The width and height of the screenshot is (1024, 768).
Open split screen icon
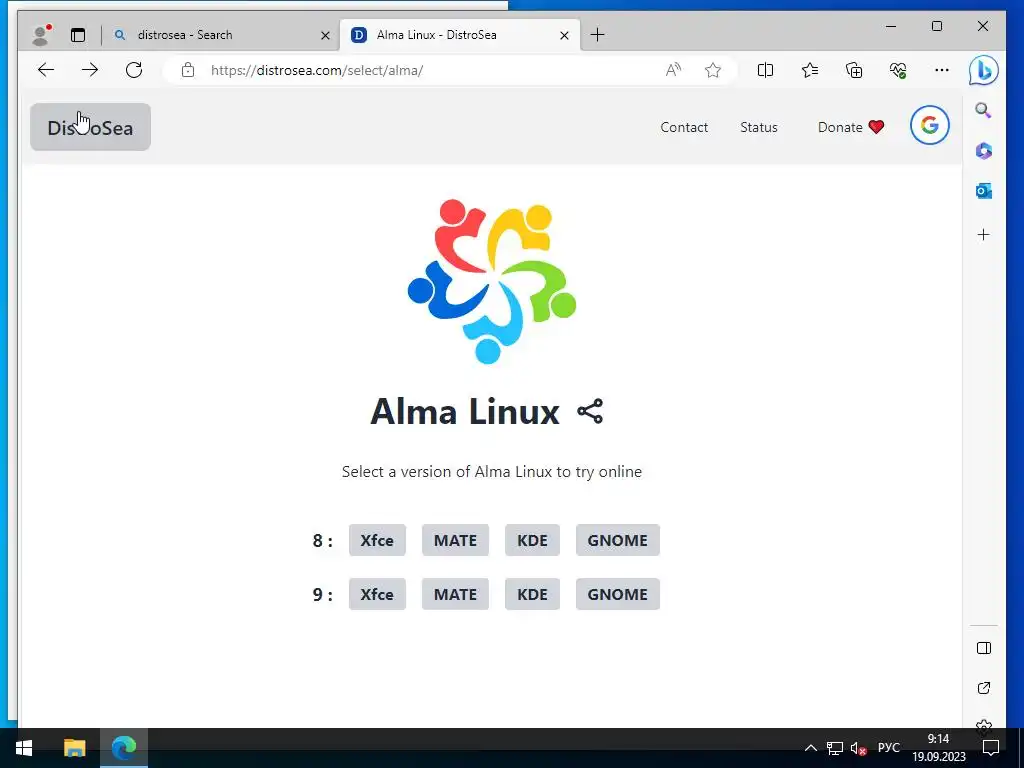[765, 70]
